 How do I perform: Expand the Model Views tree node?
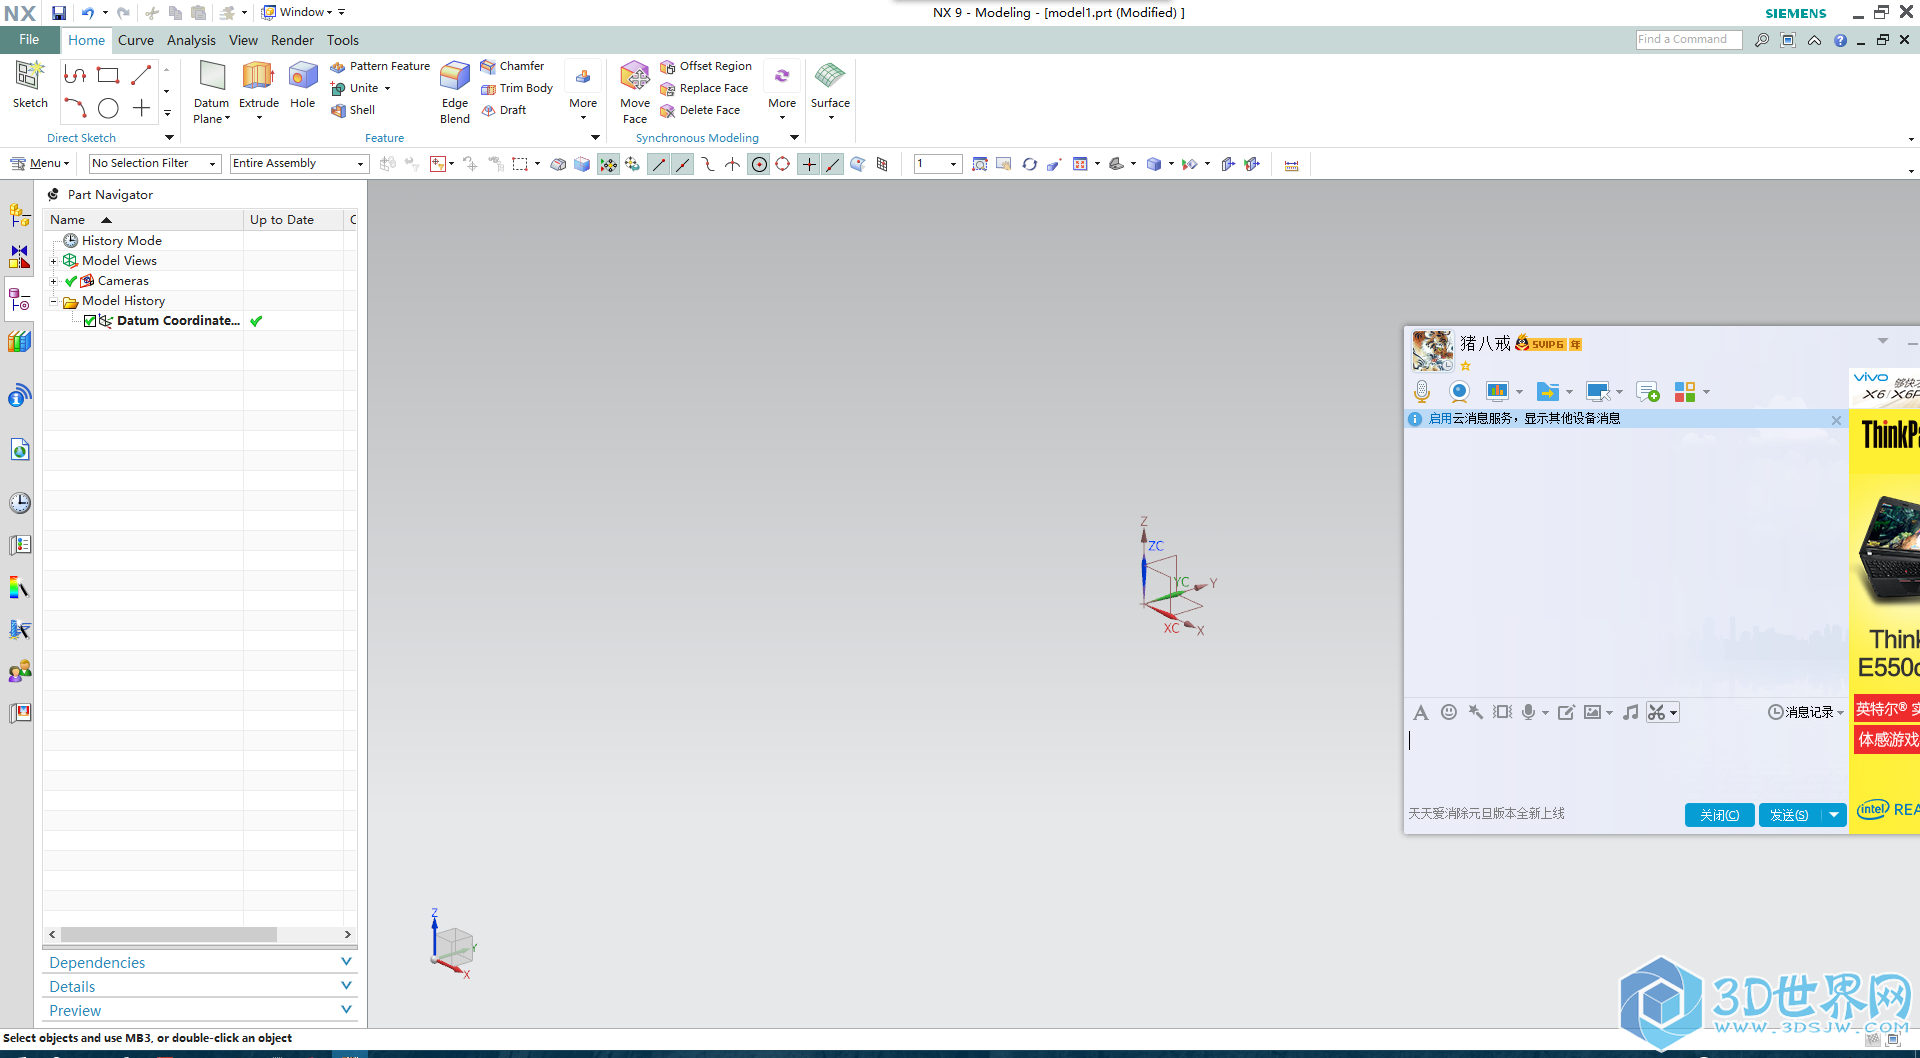click(x=54, y=261)
